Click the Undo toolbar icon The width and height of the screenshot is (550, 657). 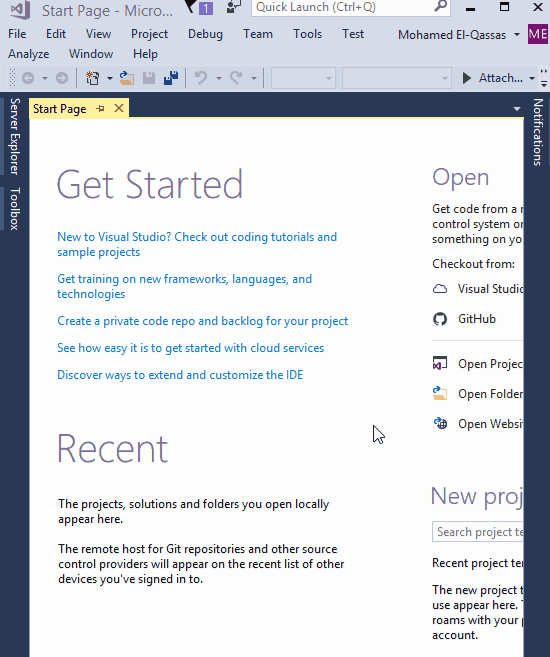201,78
